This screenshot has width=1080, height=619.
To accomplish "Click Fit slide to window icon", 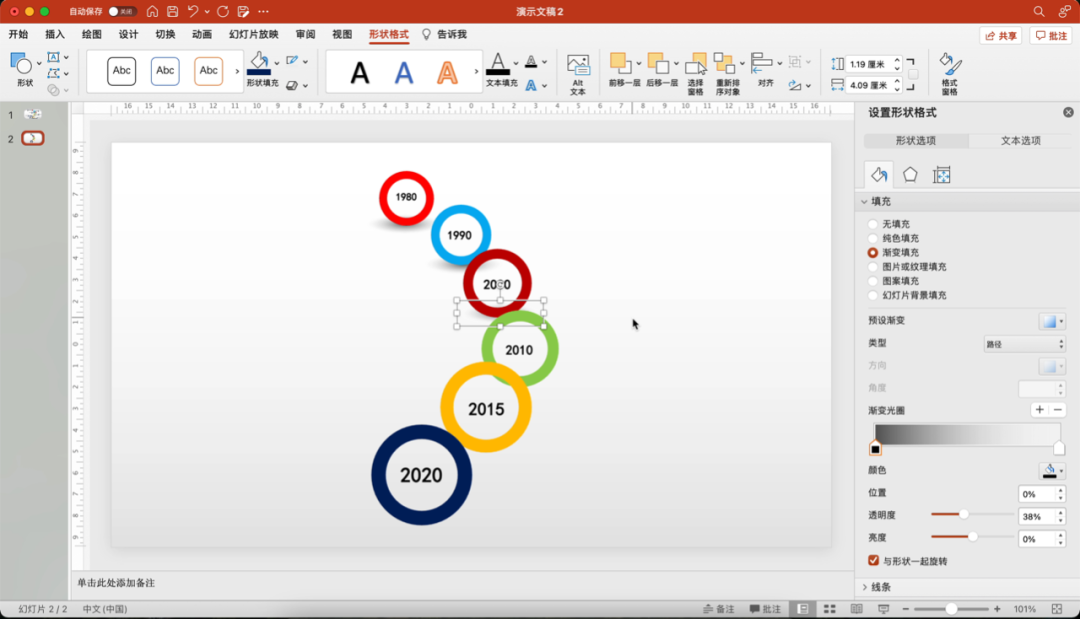I will (1057, 609).
